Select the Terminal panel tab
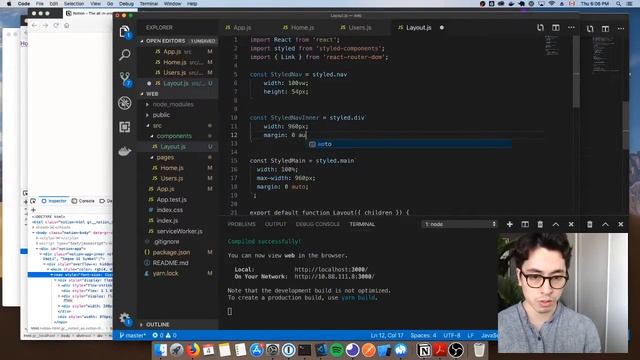Viewport: 640px width, 360px height. tap(362, 224)
